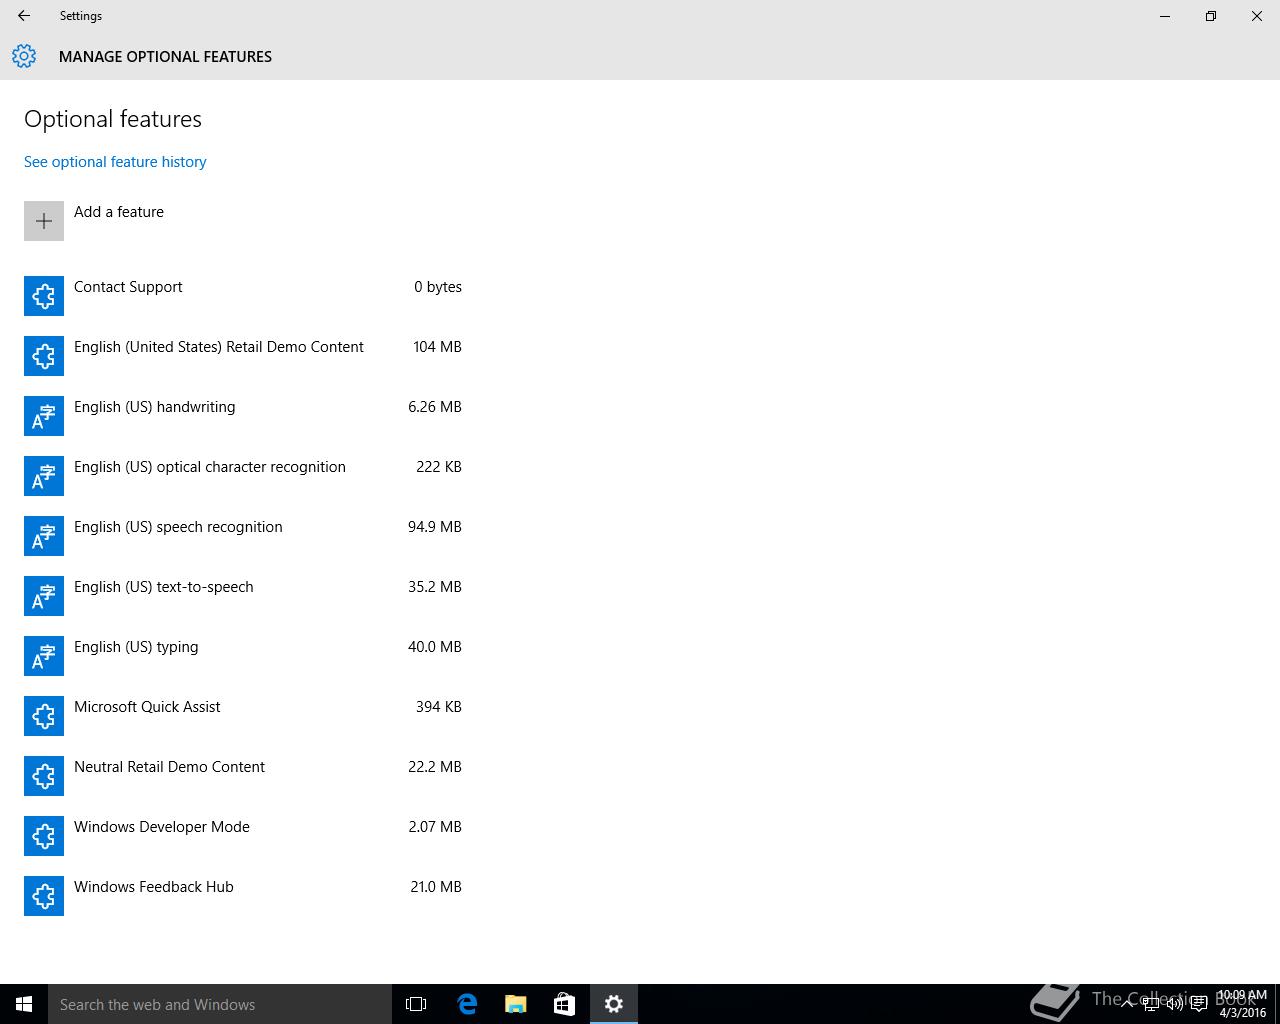Viewport: 1280px width, 1024px height.
Task: Select the English (US) typing entry
Action: pos(136,647)
